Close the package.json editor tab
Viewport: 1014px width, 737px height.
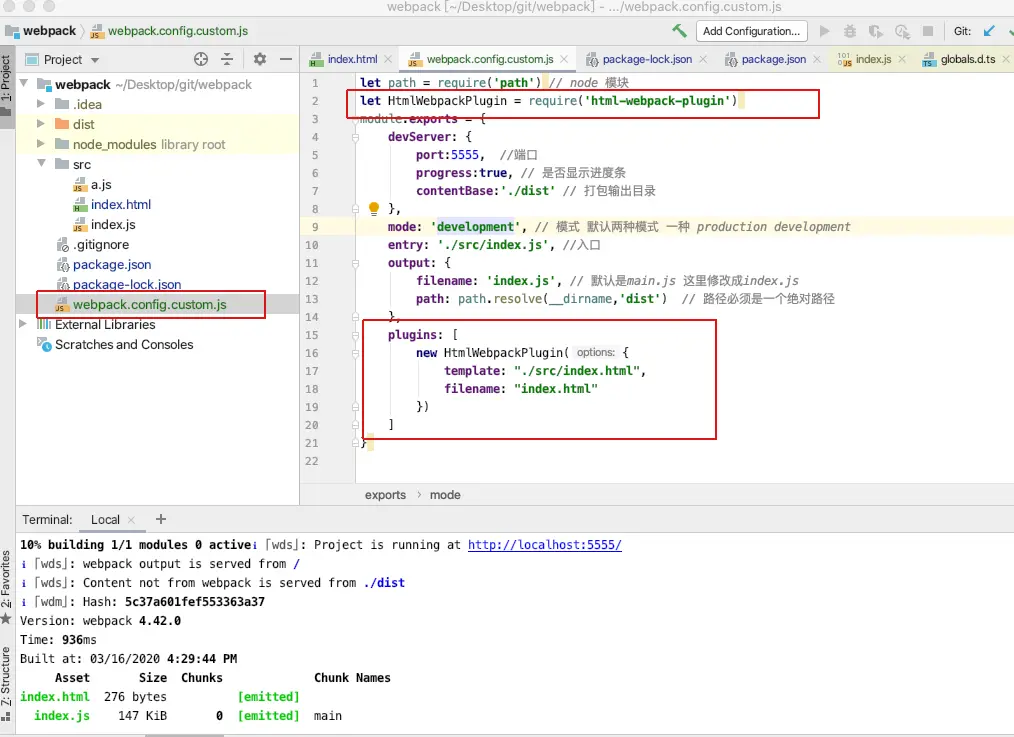[x=817, y=59]
